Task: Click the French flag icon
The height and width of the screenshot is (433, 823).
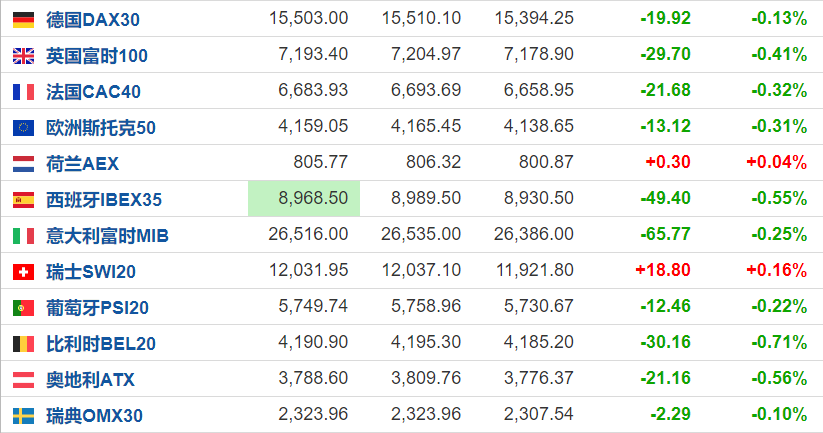Action: [x=24, y=92]
